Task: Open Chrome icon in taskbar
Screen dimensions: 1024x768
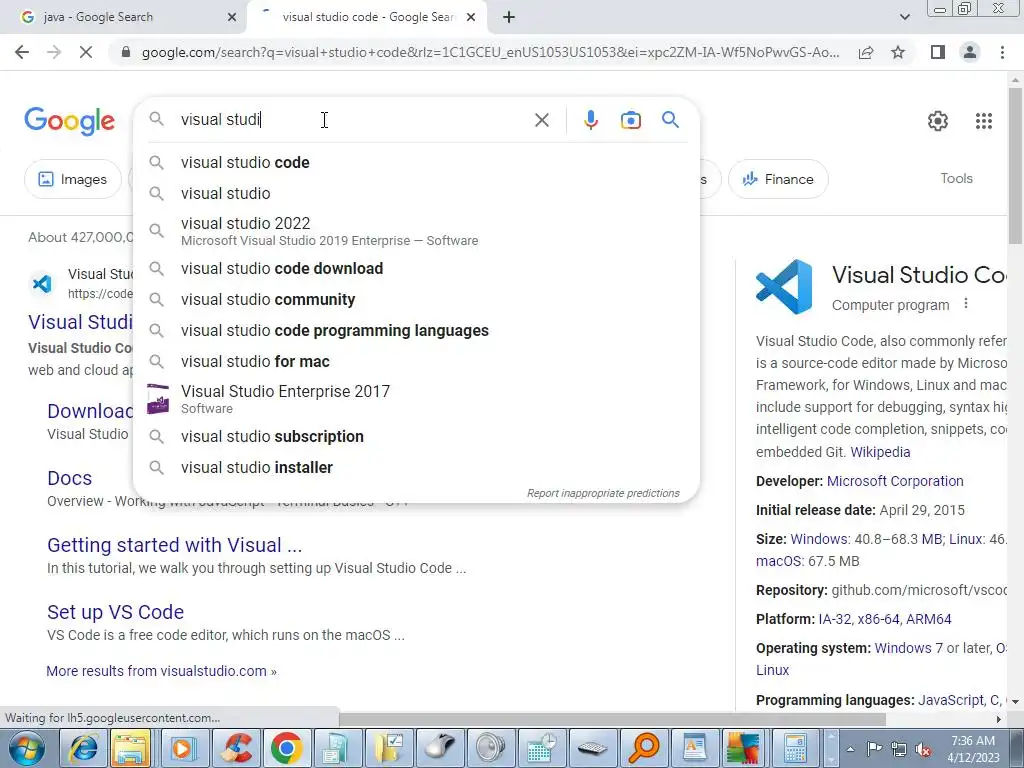Action: pos(287,748)
